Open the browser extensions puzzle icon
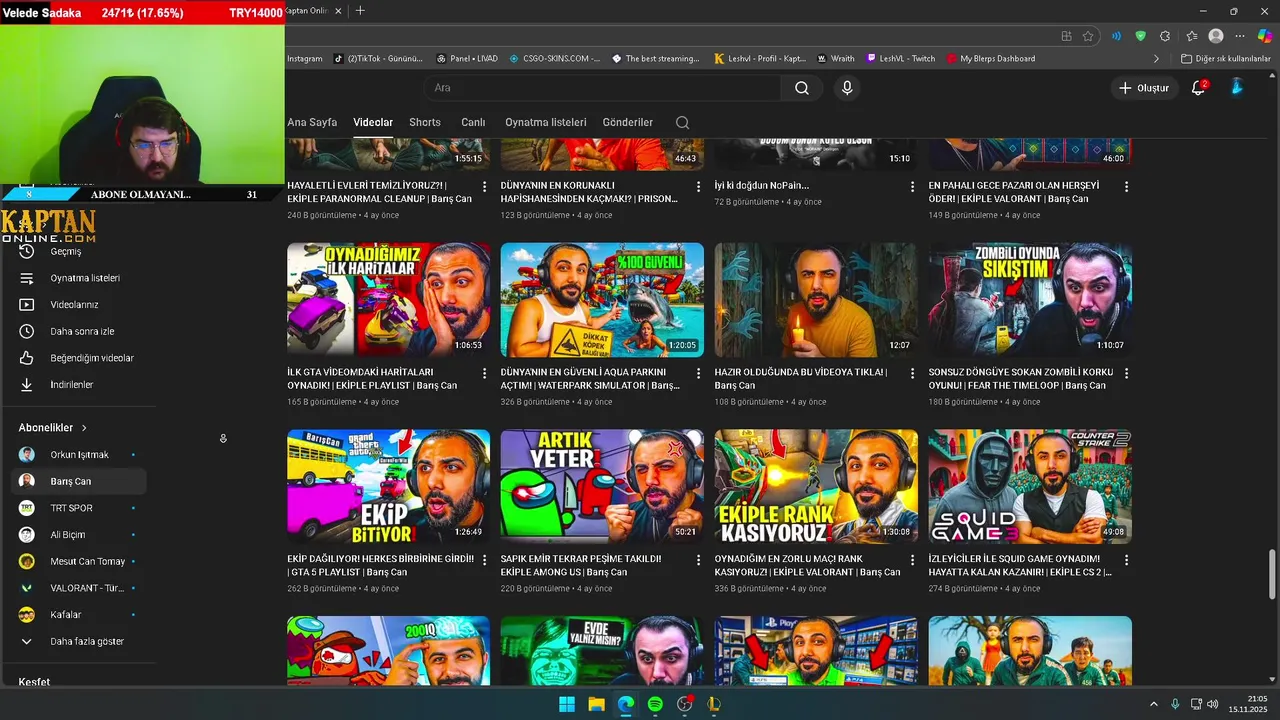The image size is (1280, 720). tap(1165, 36)
